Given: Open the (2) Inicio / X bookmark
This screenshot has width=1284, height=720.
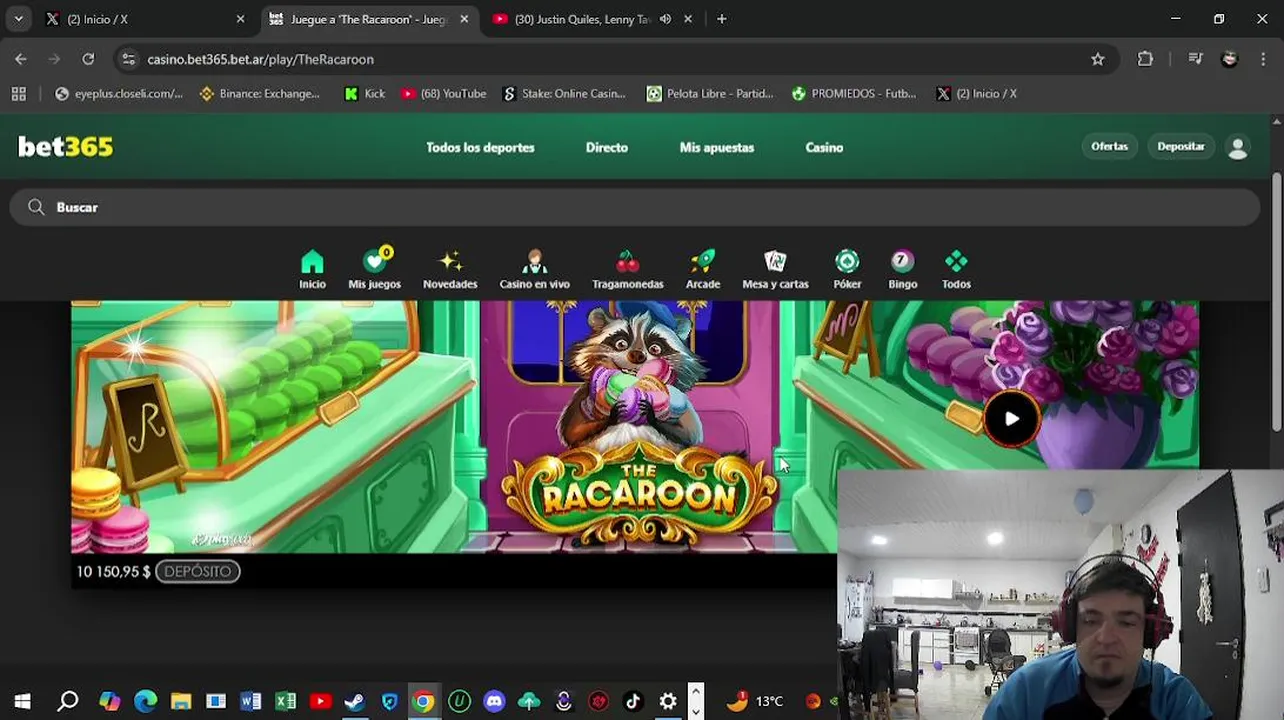Looking at the screenshot, I should [x=977, y=93].
